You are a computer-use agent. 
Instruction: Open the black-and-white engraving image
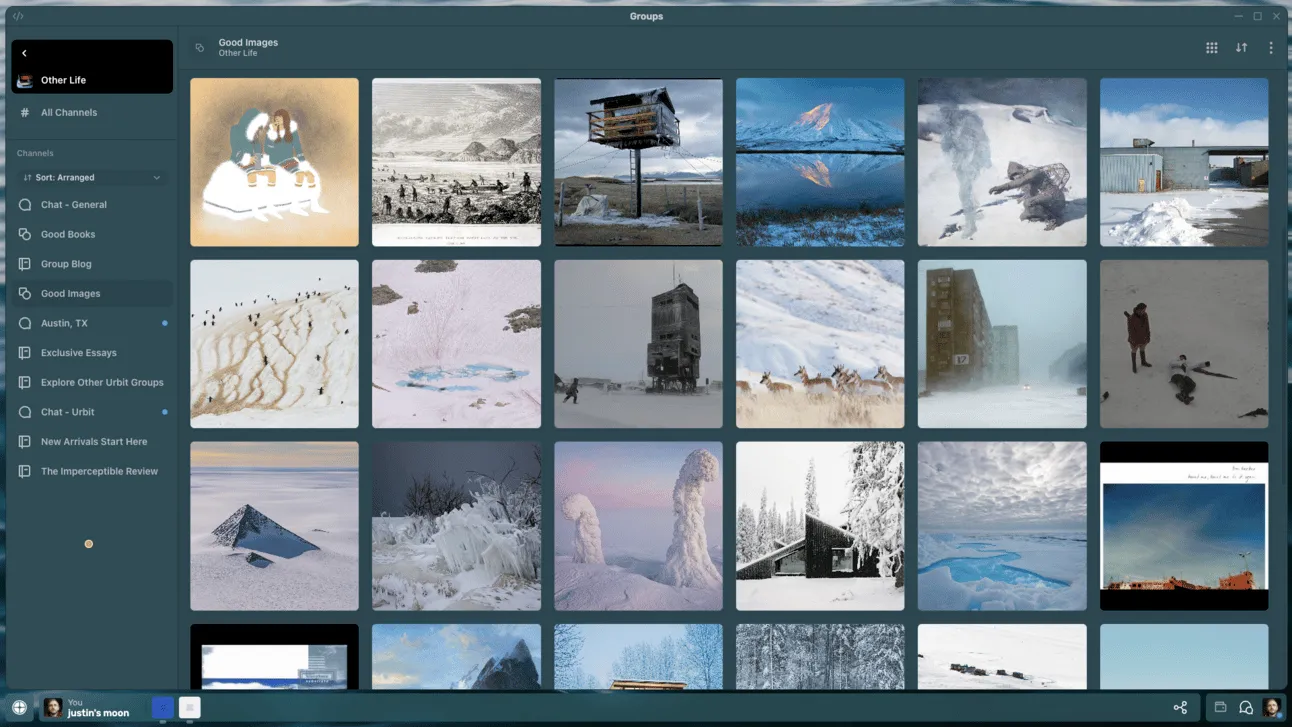456,162
